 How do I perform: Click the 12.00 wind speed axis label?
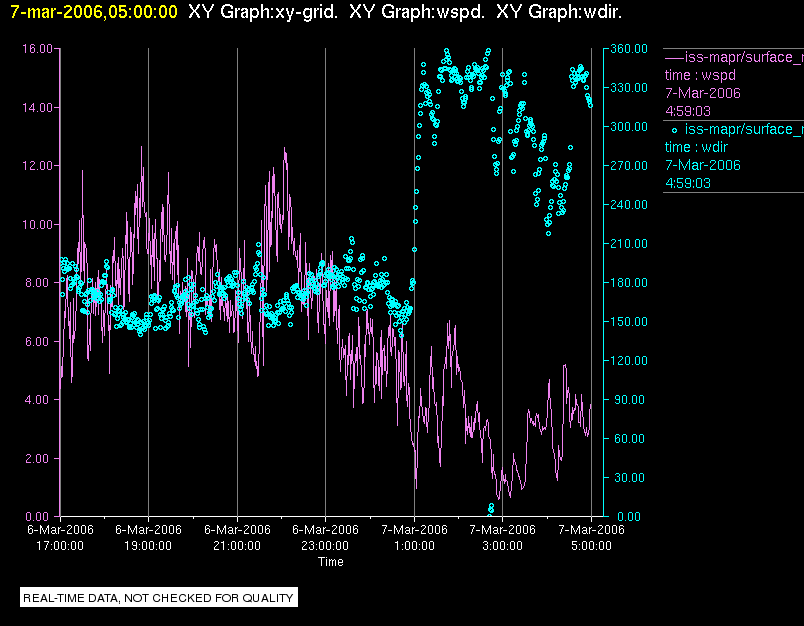(x=37, y=166)
